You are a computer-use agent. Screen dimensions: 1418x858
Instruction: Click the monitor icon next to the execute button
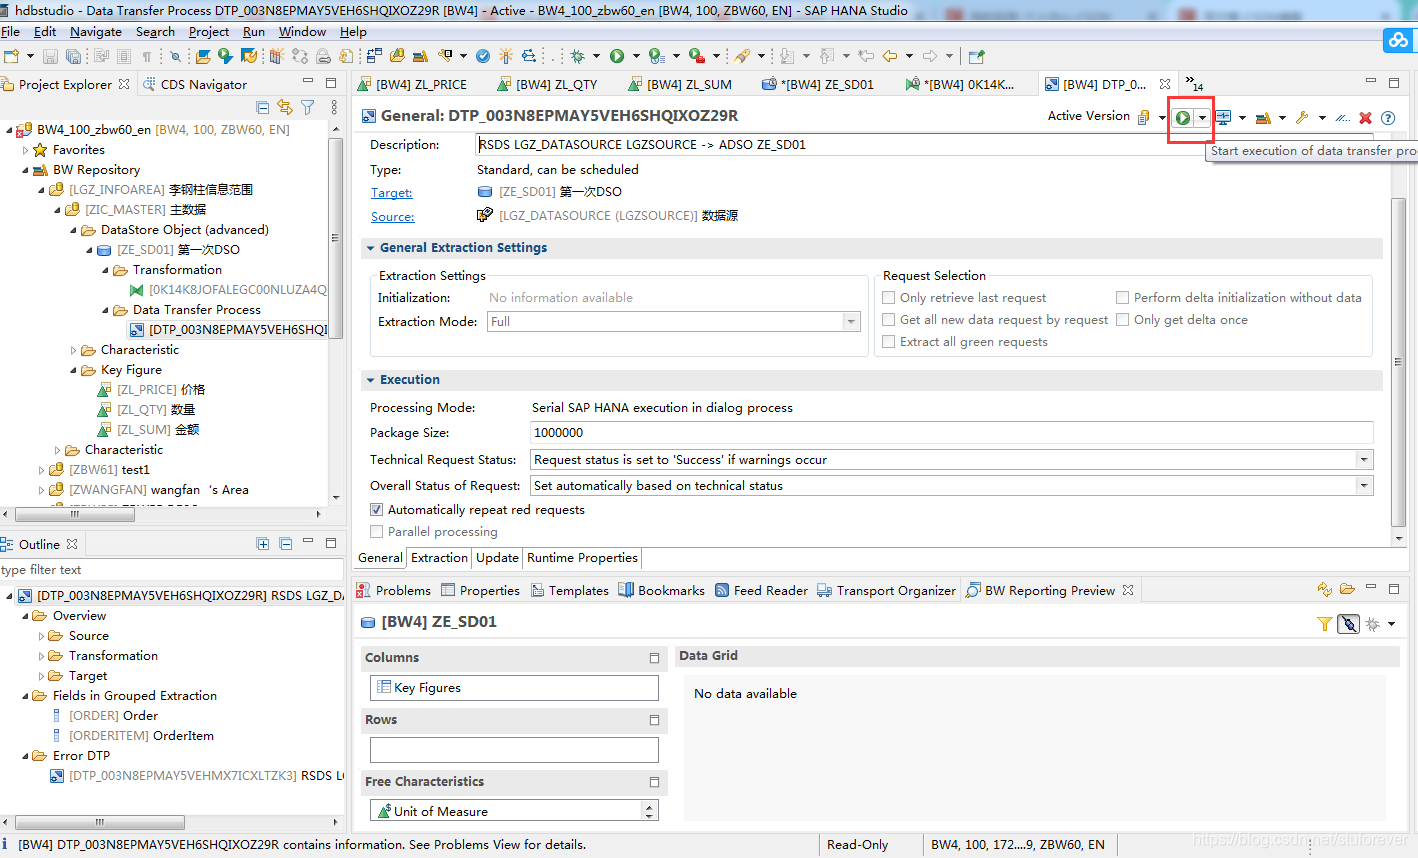pos(1223,118)
